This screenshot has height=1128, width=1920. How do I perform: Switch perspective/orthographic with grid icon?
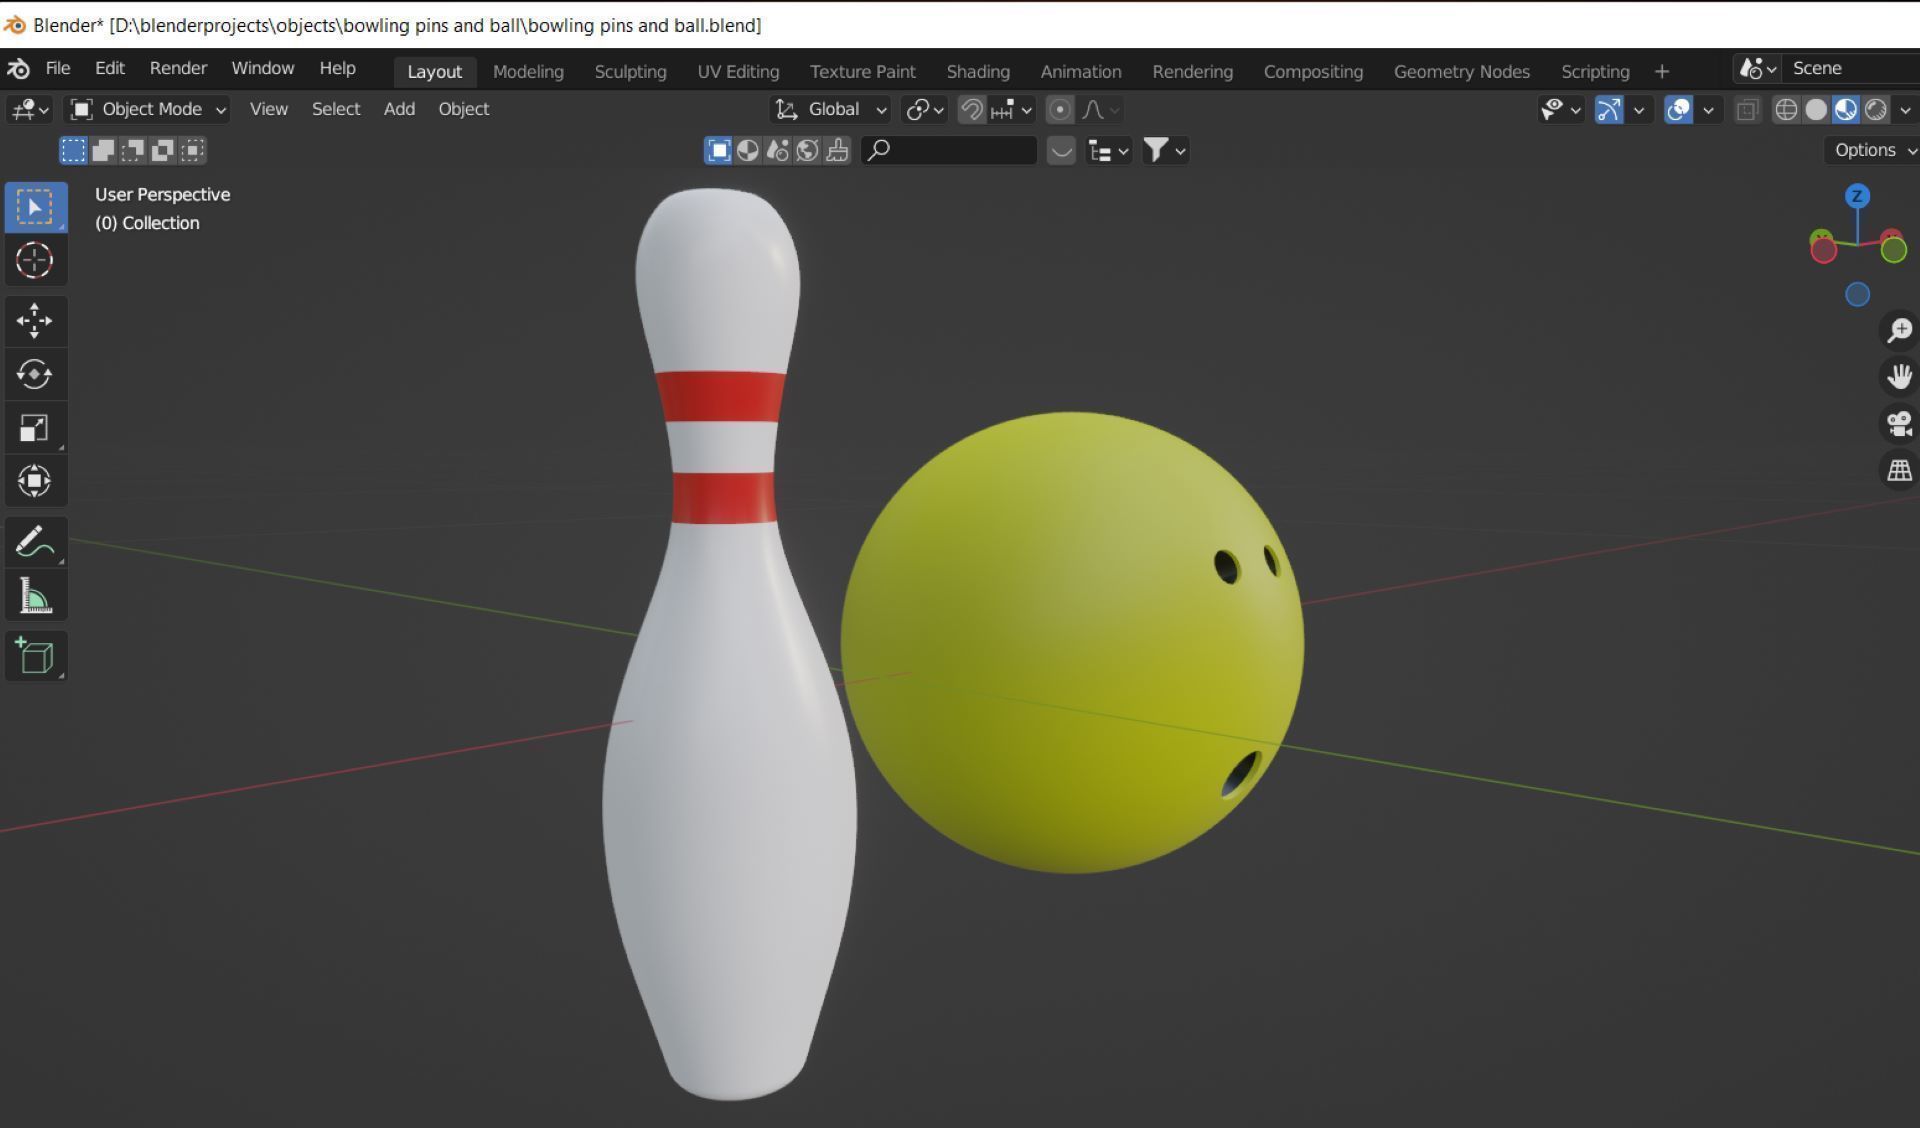(1898, 471)
